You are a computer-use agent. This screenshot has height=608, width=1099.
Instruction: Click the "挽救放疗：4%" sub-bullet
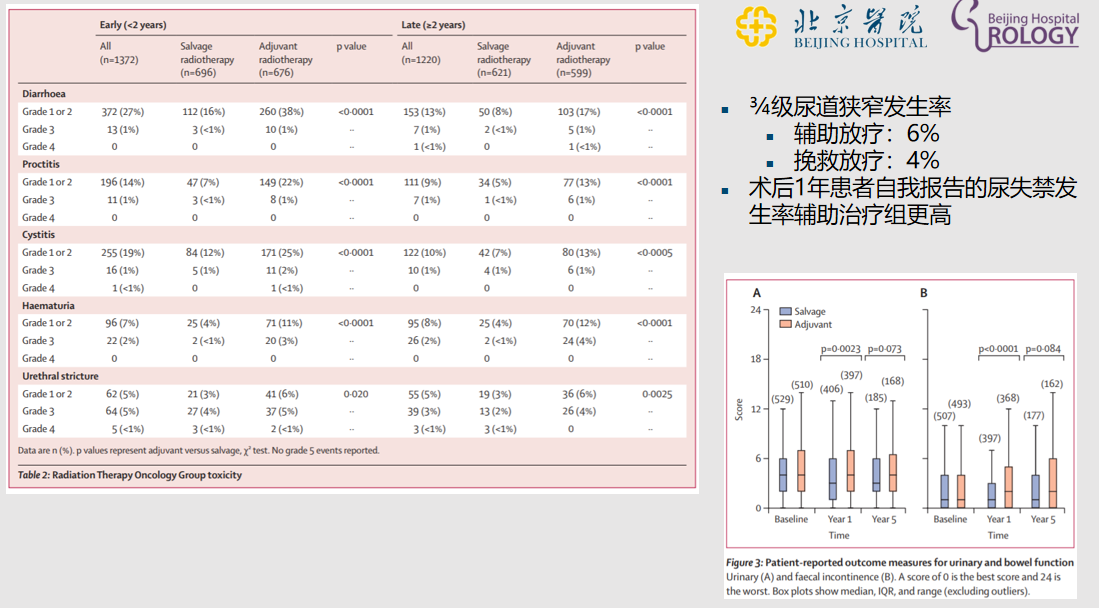866,160
